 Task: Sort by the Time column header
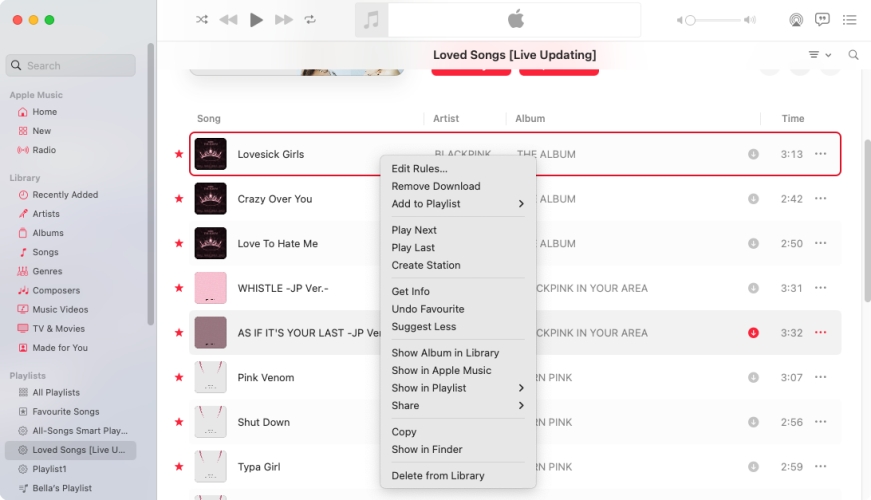click(x=793, y=118)
